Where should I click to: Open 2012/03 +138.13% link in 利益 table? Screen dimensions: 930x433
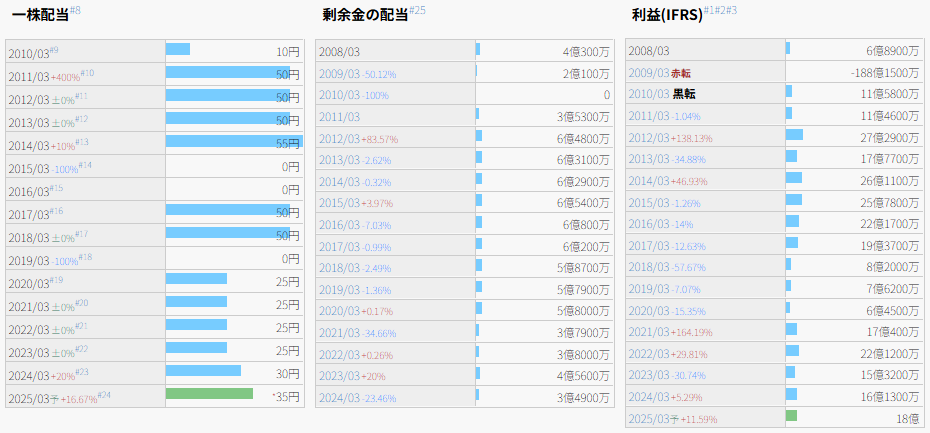click(x=671, y=138)
